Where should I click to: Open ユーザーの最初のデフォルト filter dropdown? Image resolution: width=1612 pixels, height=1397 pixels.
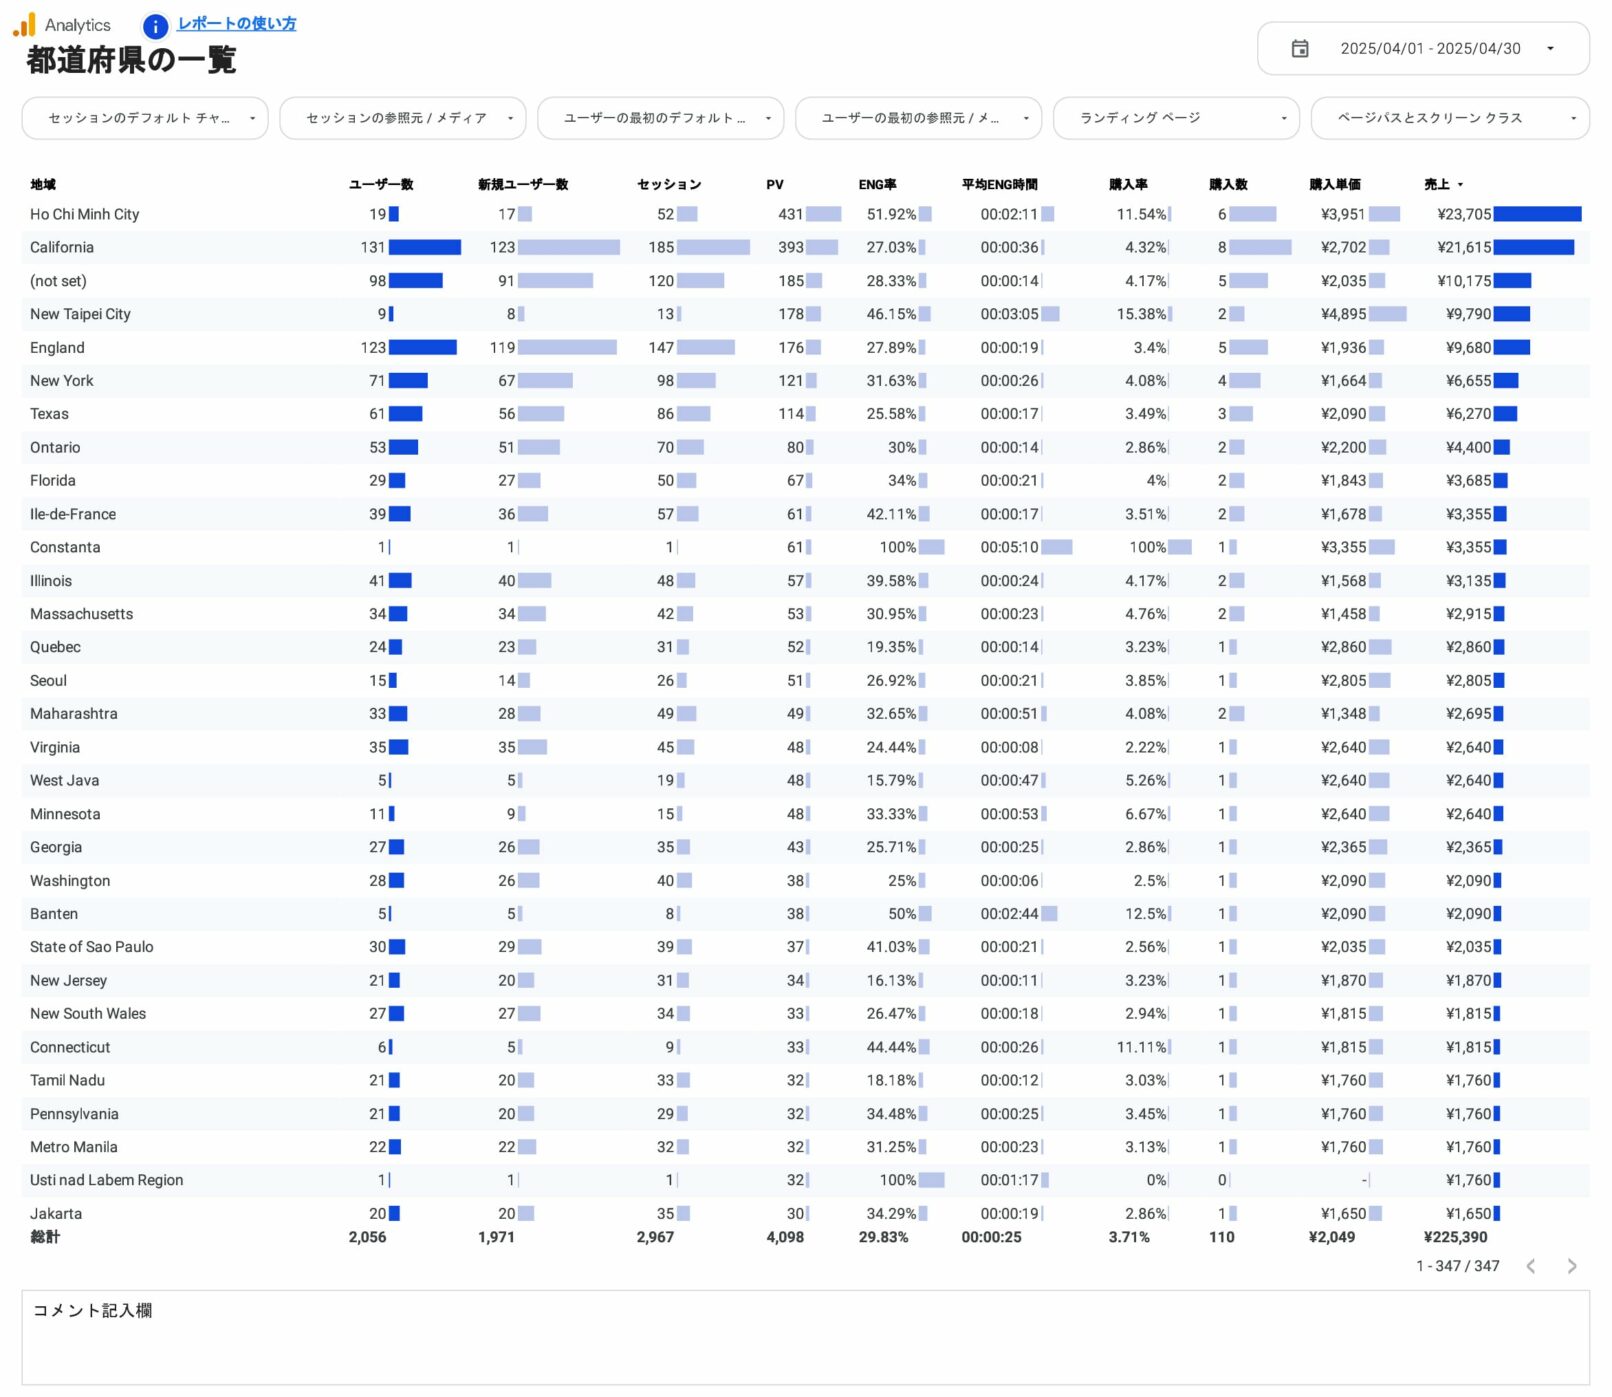(660, 118)
